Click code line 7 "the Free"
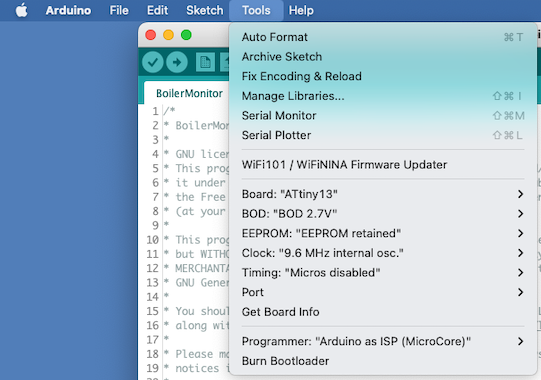541x380 pixels. click(x=196, y=197)
